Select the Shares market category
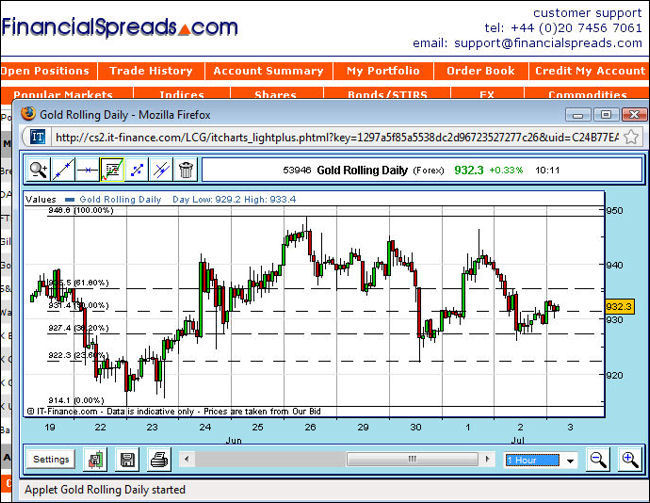This screenshot has width=650, height=503. [276, 93]
